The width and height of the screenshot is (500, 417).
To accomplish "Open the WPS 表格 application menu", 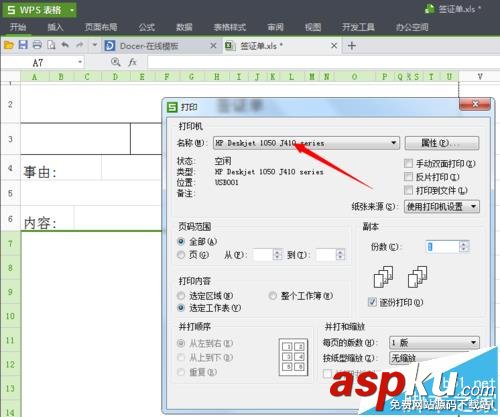I will pos(39,10).
